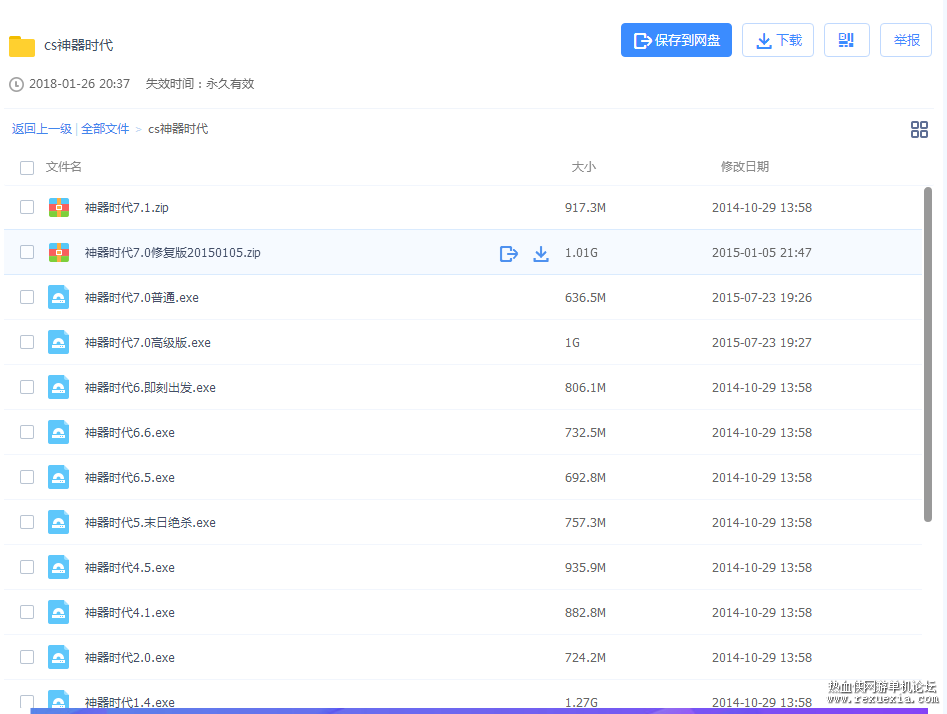This screenshot has height=714, width=947.
Task: Toggle the select-all checkbox beside 文件名
Action: 27,167
